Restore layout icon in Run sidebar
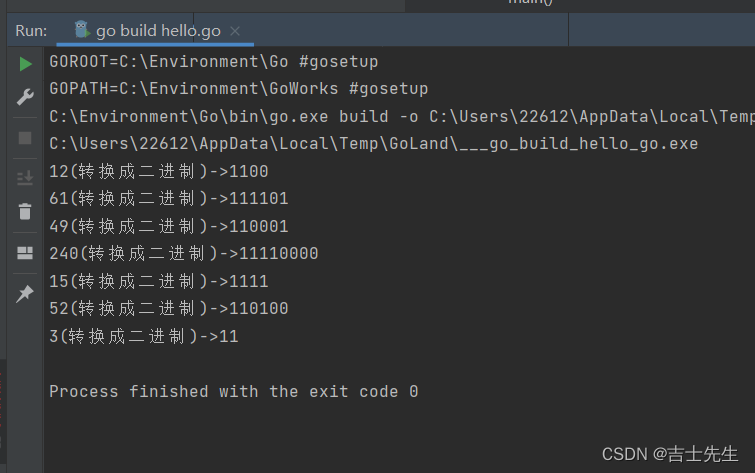The height and width of the screenshot is (473, 755). pos(25,253)
